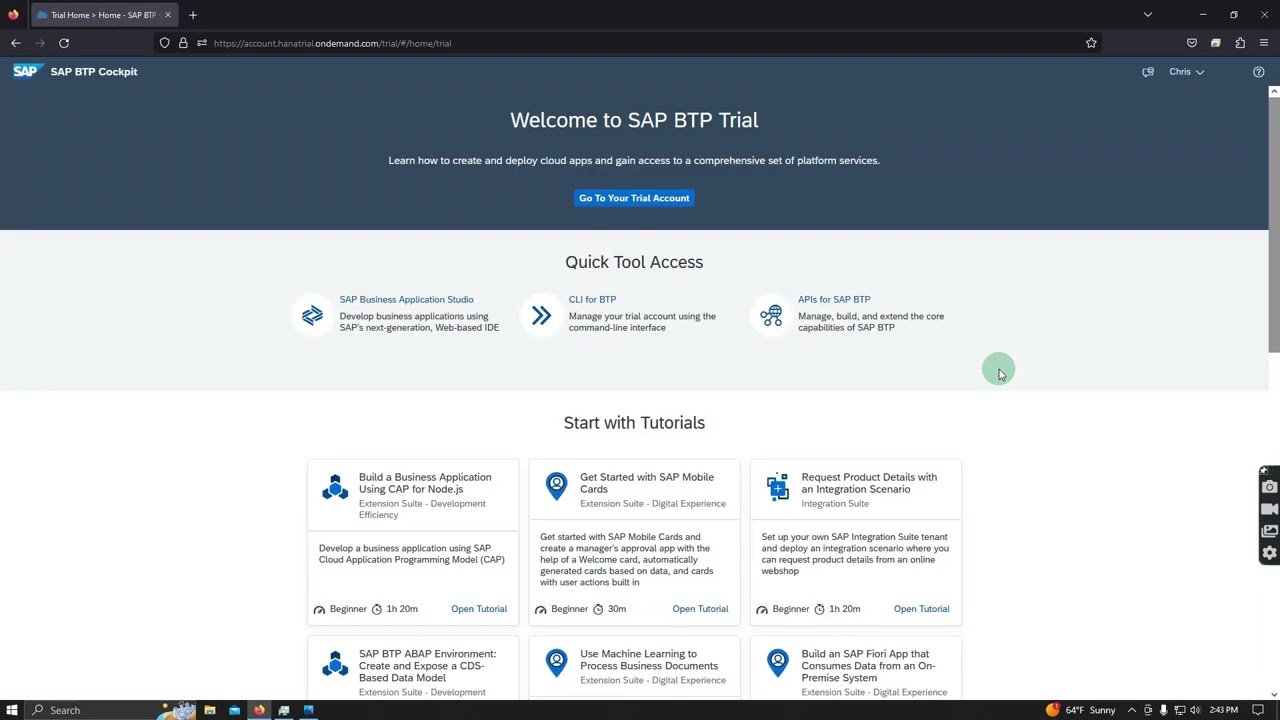Screen dimensions: 1280x720
Task: Reload the page with the refresh icon
Action: (64, 43)
